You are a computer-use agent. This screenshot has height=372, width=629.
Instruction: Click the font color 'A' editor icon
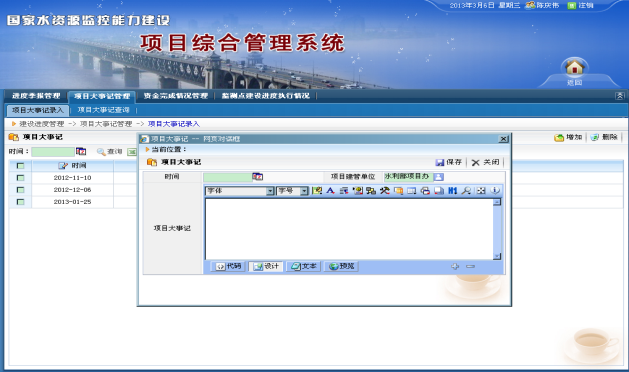pyautogui.click(x=330, y=191)
